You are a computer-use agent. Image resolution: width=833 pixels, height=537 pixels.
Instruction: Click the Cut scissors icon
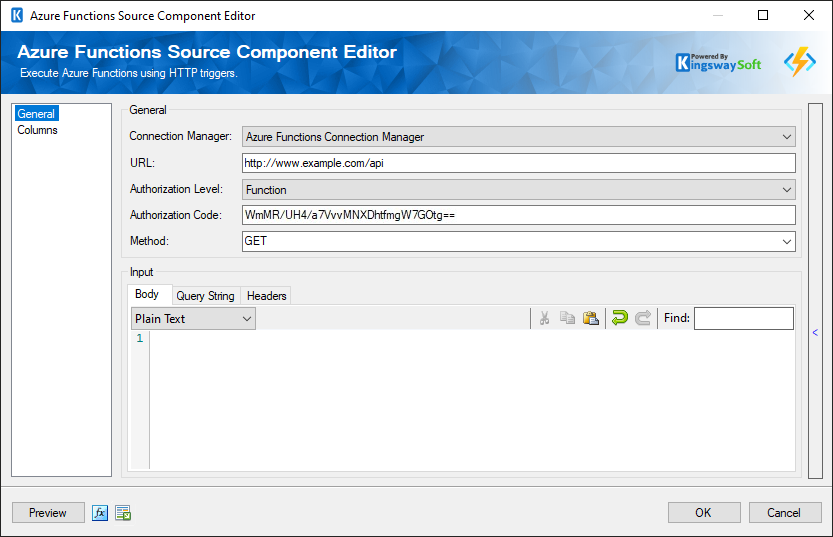click(x=544, y=318)
